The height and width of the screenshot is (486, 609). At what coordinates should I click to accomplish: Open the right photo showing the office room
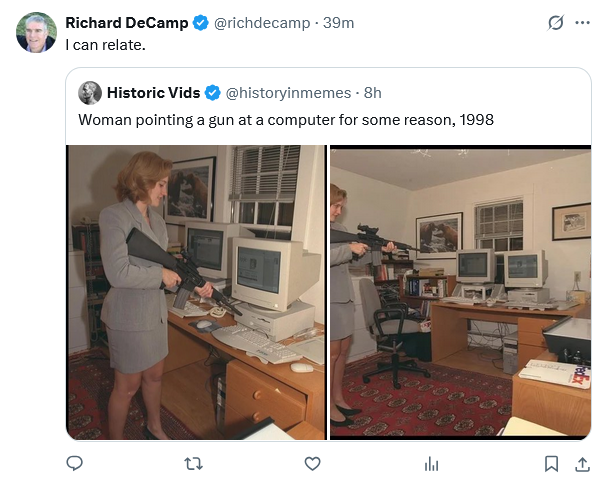click(460, 292)
